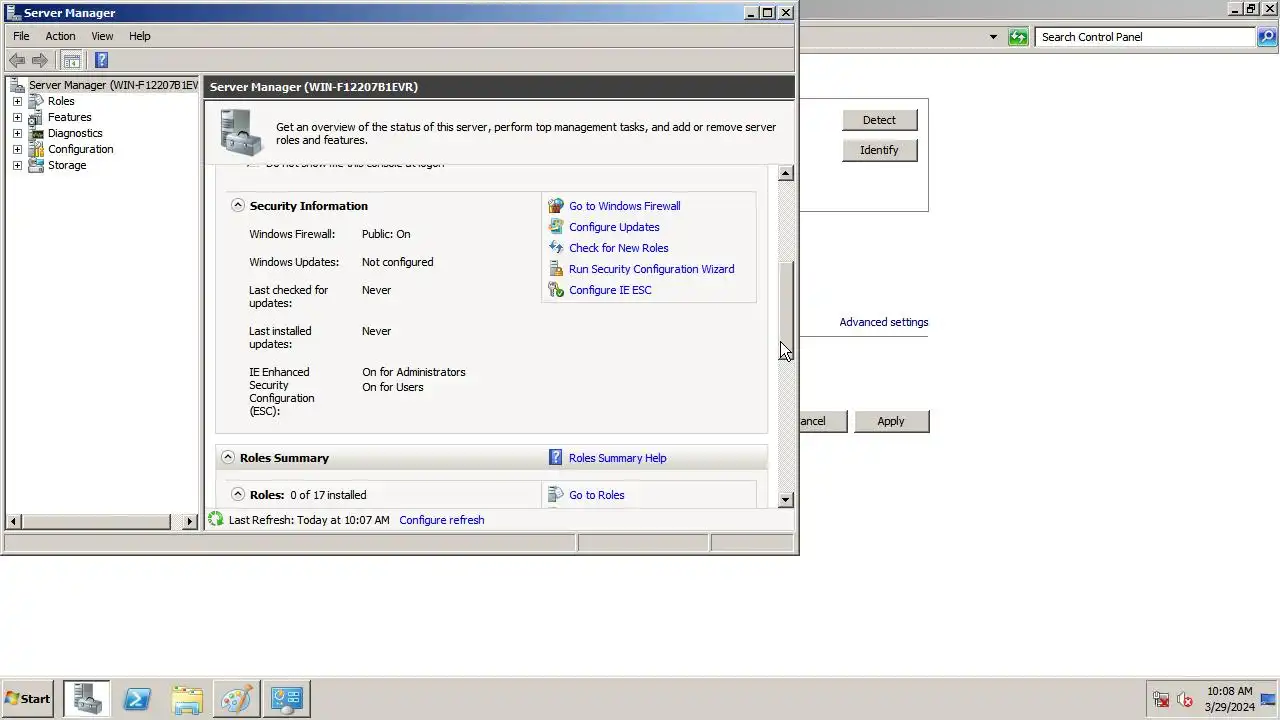
Task: Click the green Go button beside address bar
Action: click(1018, 37)
